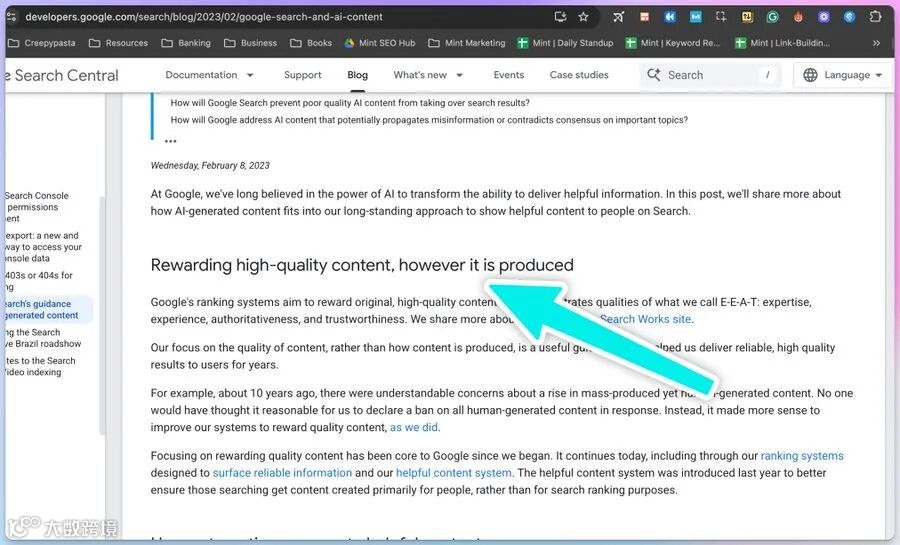The width and height of the screenshot is (900, 545).
Task: Open the yellow up-down arrows extension
Action: pyautogui.click(x=747, y=17)
